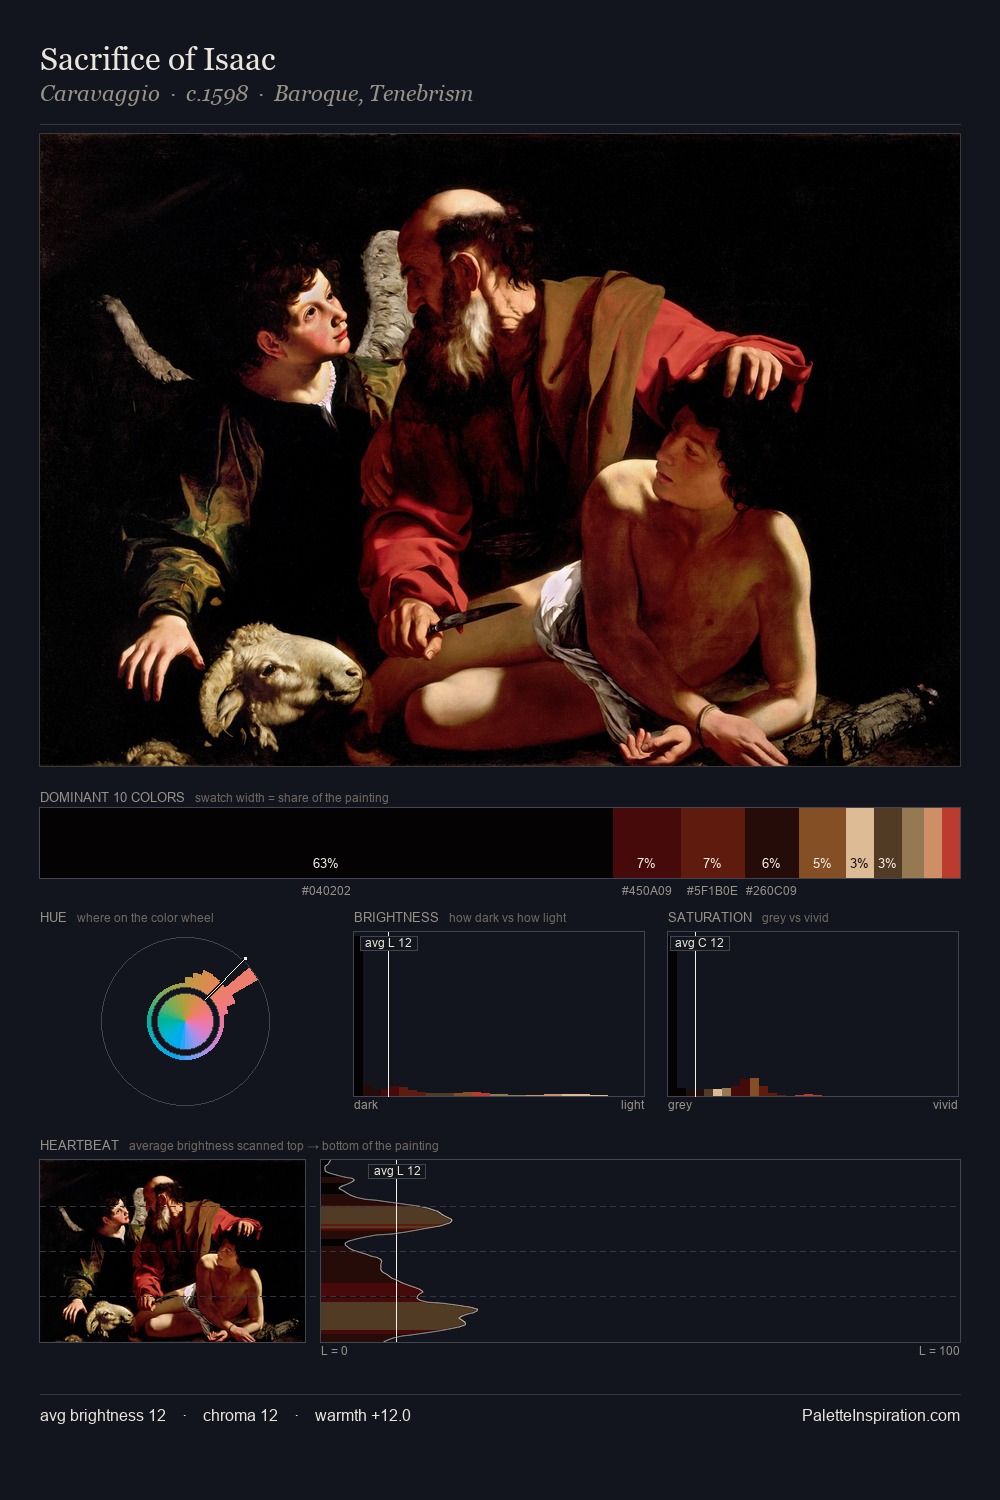Click the "HUE" section heading

tap(53, 917)
